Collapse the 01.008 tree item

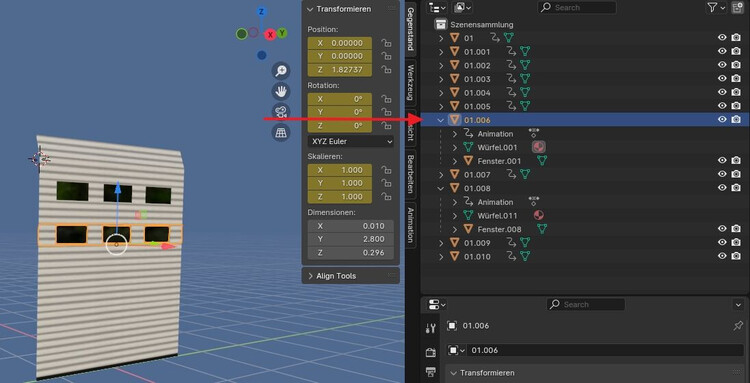pyautogui.click(x=441, y=188)
